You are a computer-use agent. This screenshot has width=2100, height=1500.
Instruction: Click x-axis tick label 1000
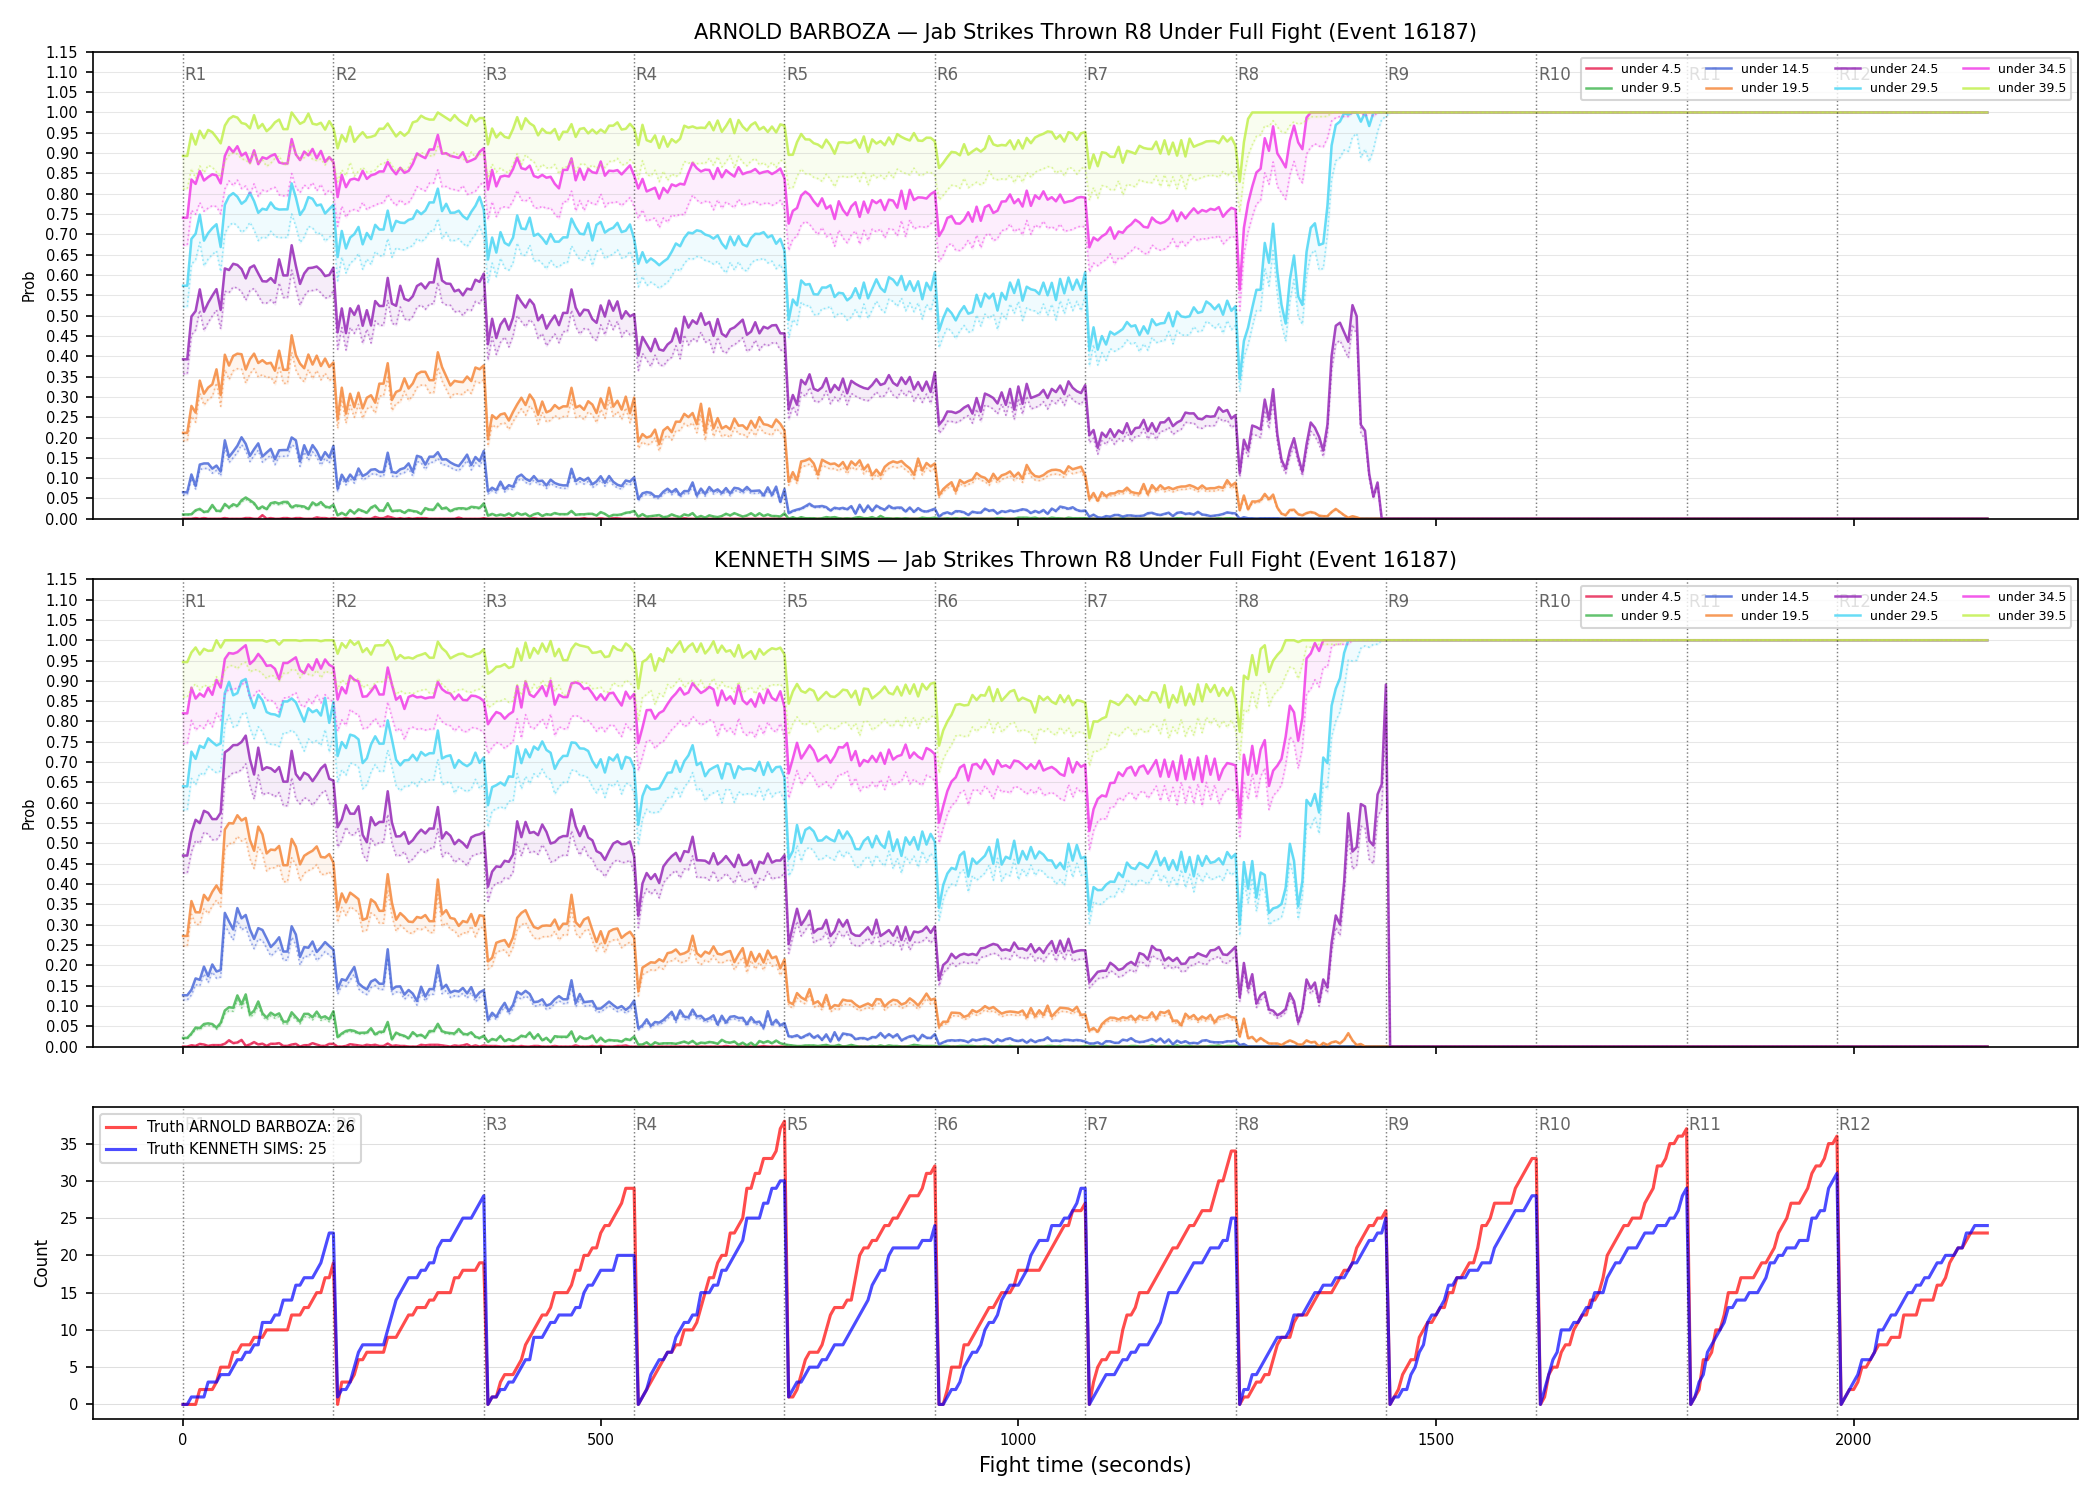point(1018,1439)
